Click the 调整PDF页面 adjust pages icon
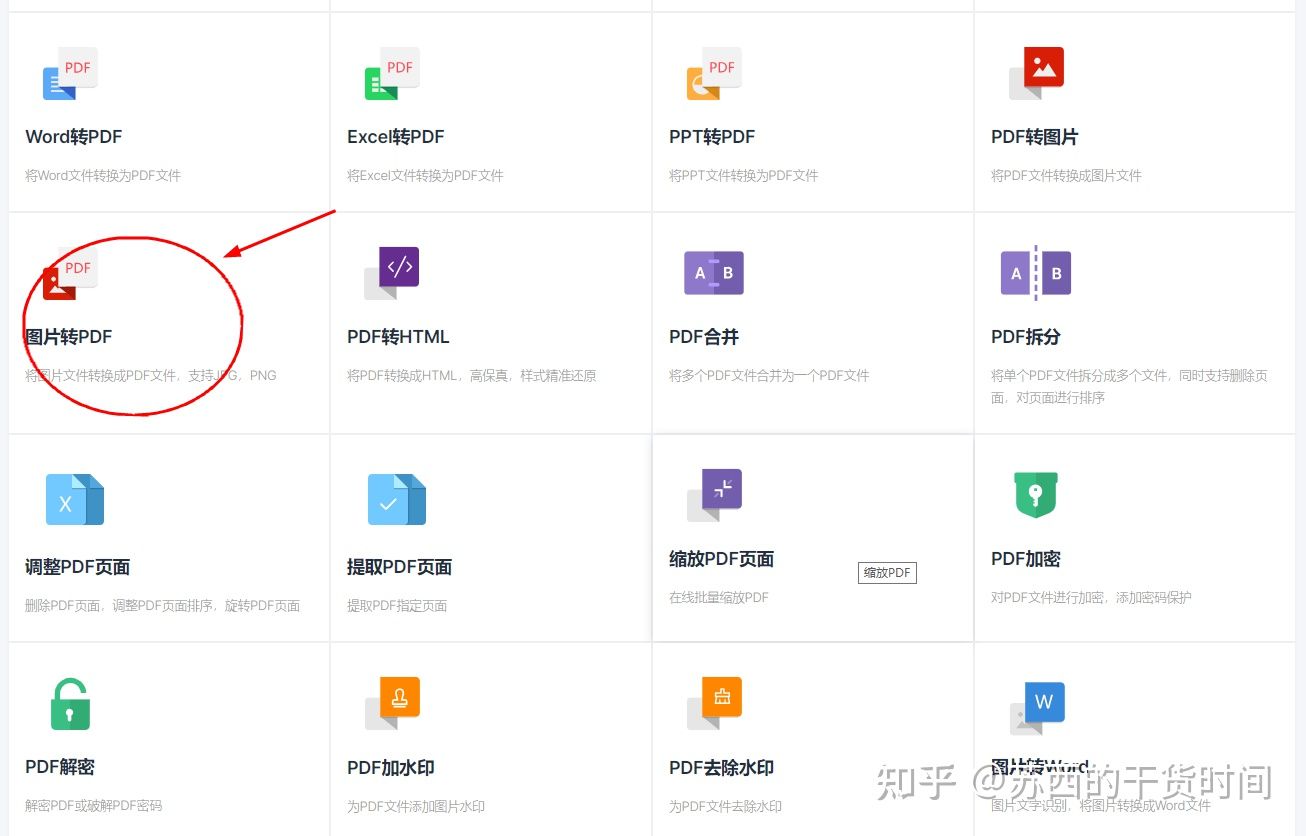This screenshot has width=1306, height=836. tap(75, 500)
